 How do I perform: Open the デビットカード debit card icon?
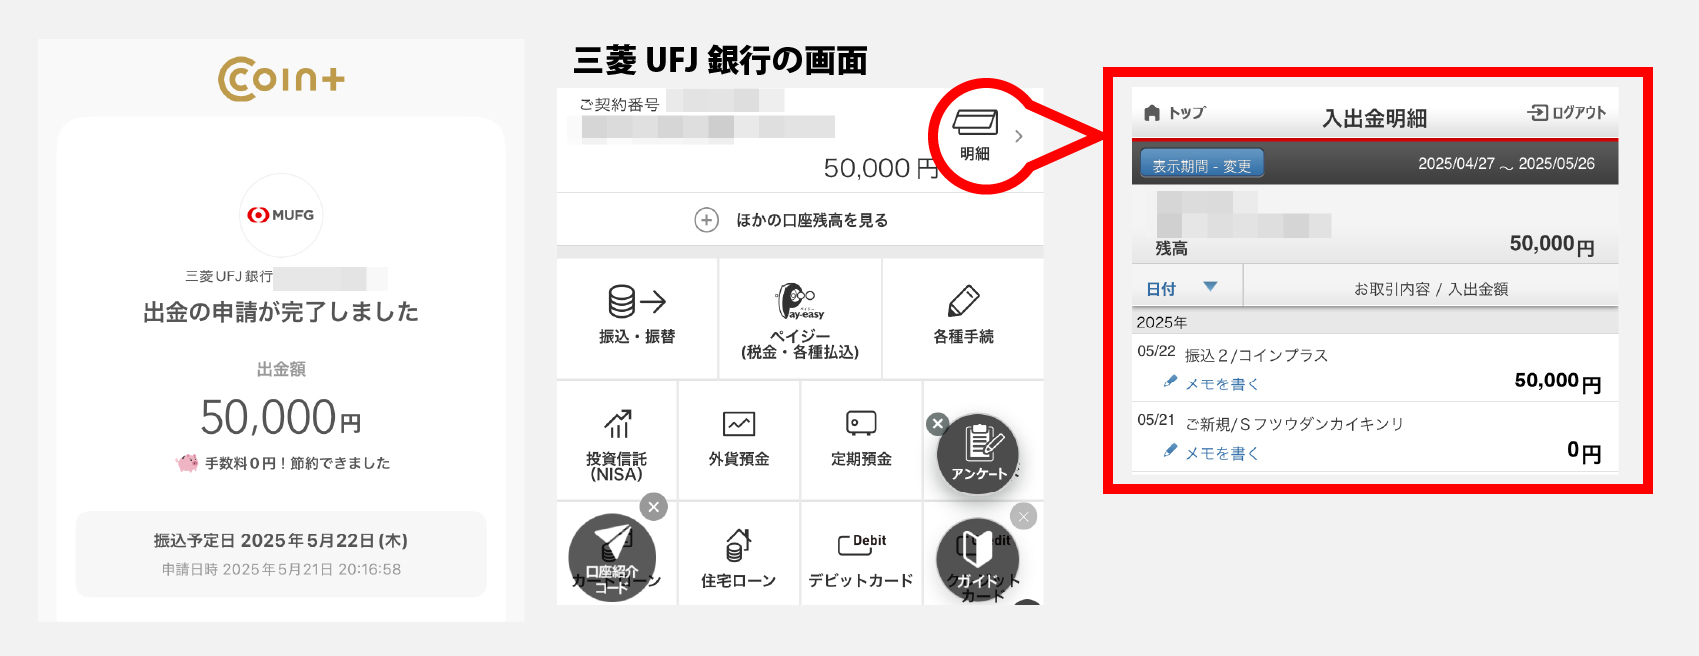[x=861, y=544]
